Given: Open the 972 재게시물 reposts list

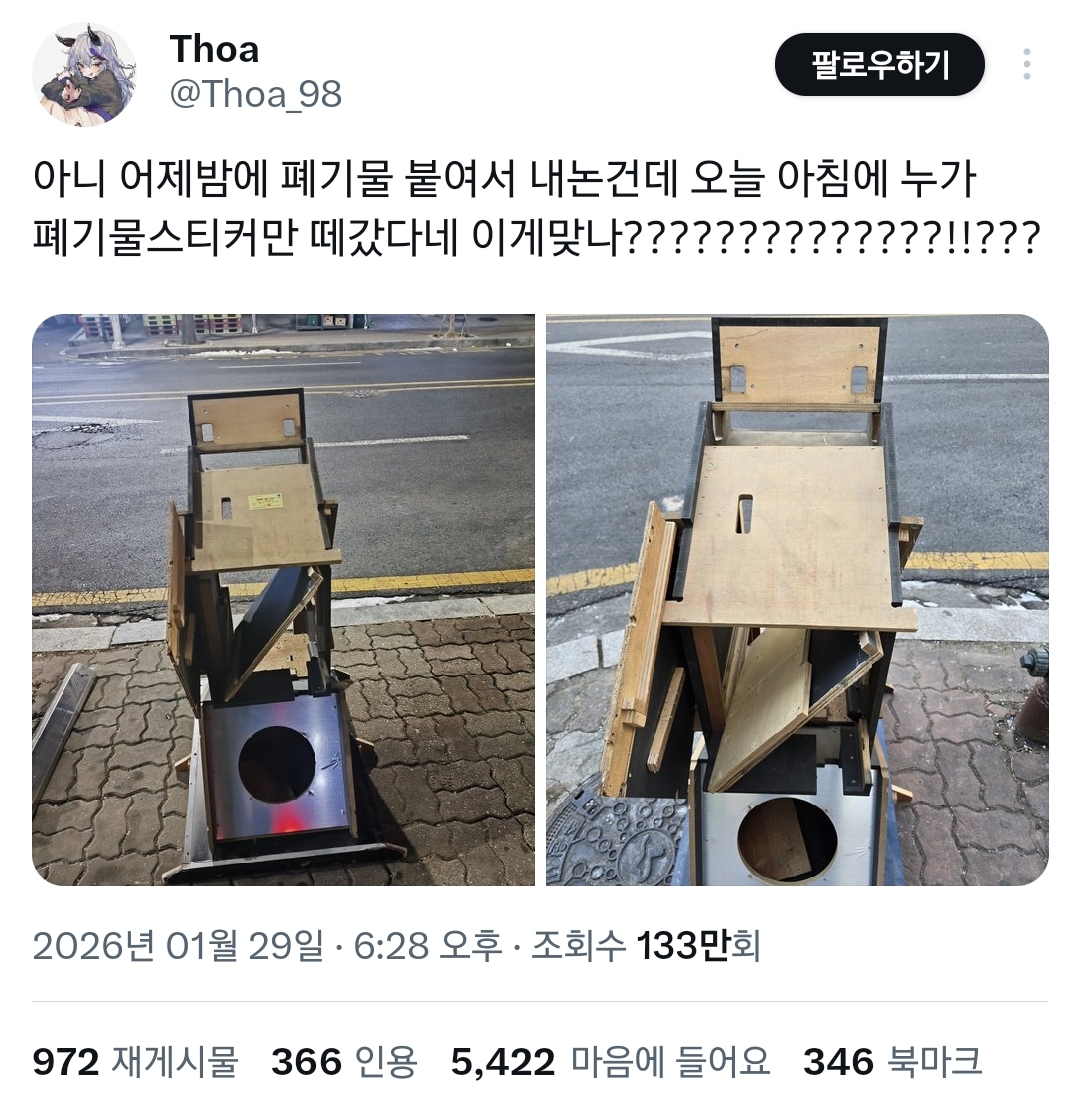Looking at the screenshot, I should coord(136,1062).
